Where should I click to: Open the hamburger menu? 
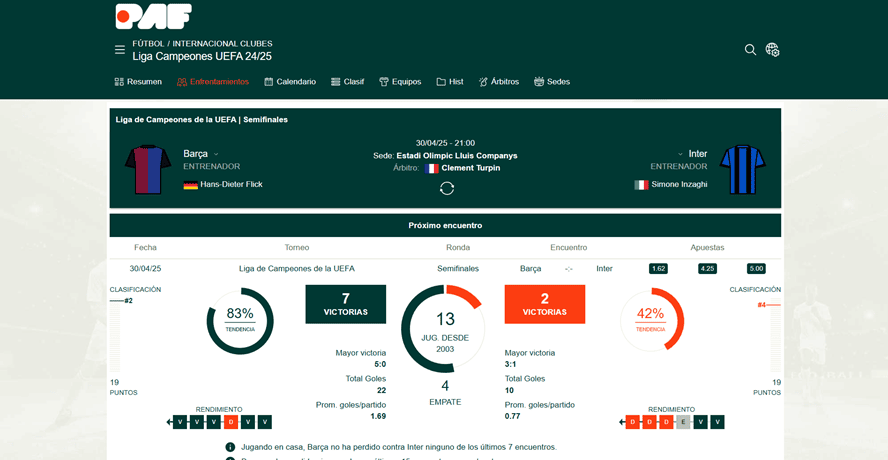tap(120, 50)
